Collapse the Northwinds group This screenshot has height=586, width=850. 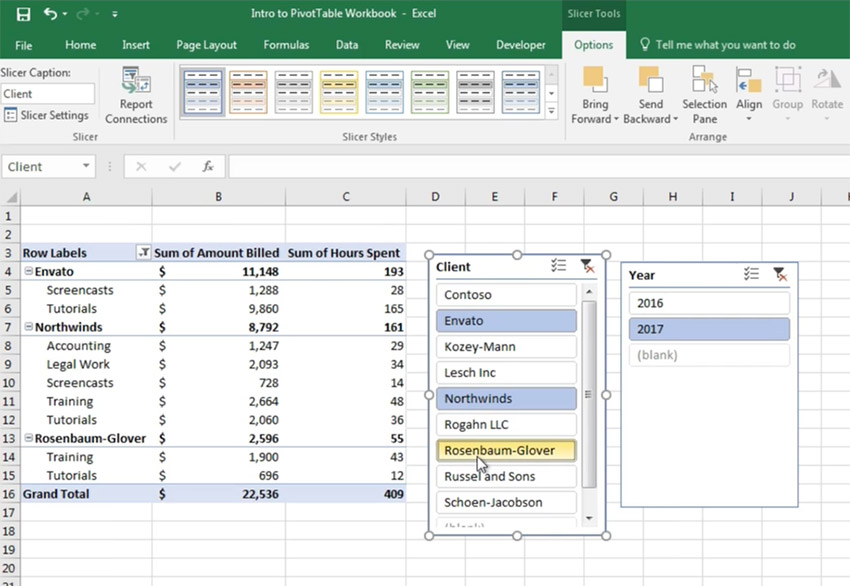coord(28,327)
